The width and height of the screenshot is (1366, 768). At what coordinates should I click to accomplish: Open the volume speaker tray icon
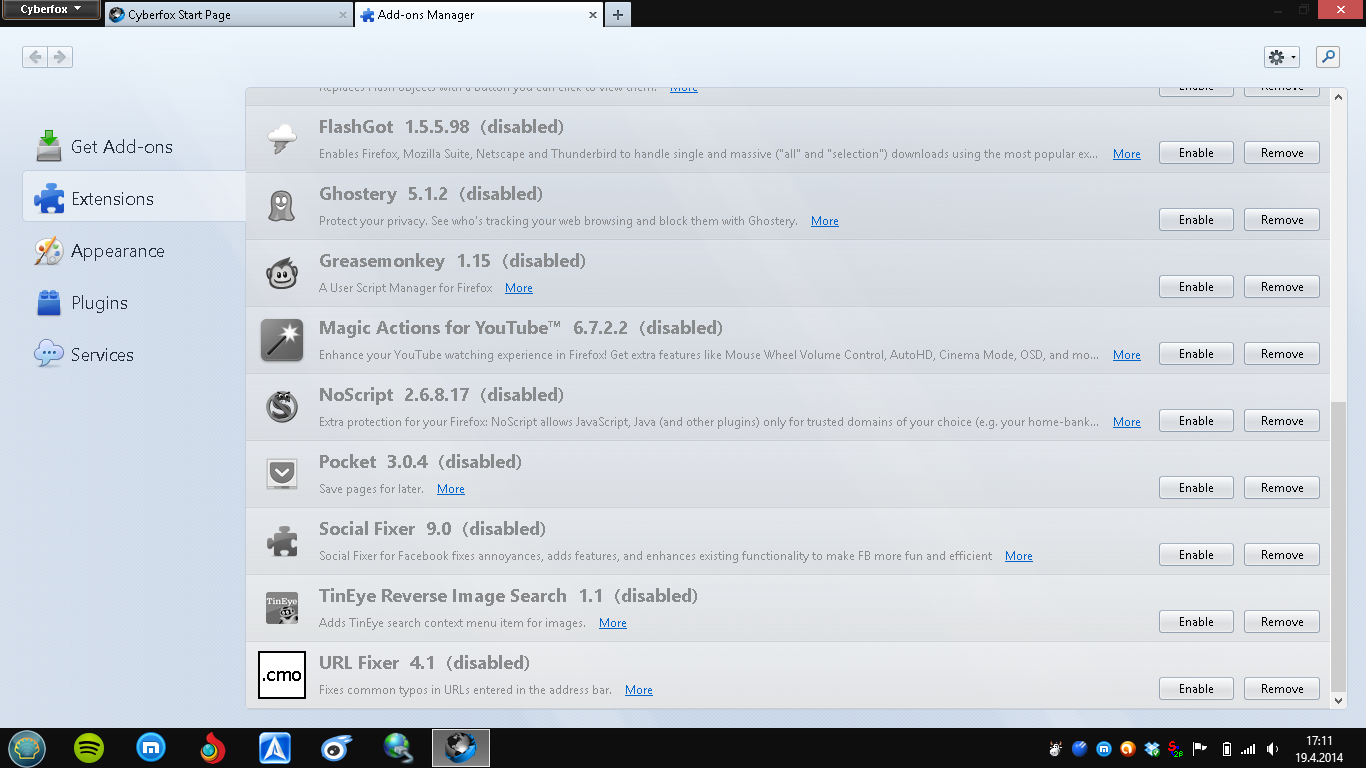pyautogui.click(x=1272, y=748)
